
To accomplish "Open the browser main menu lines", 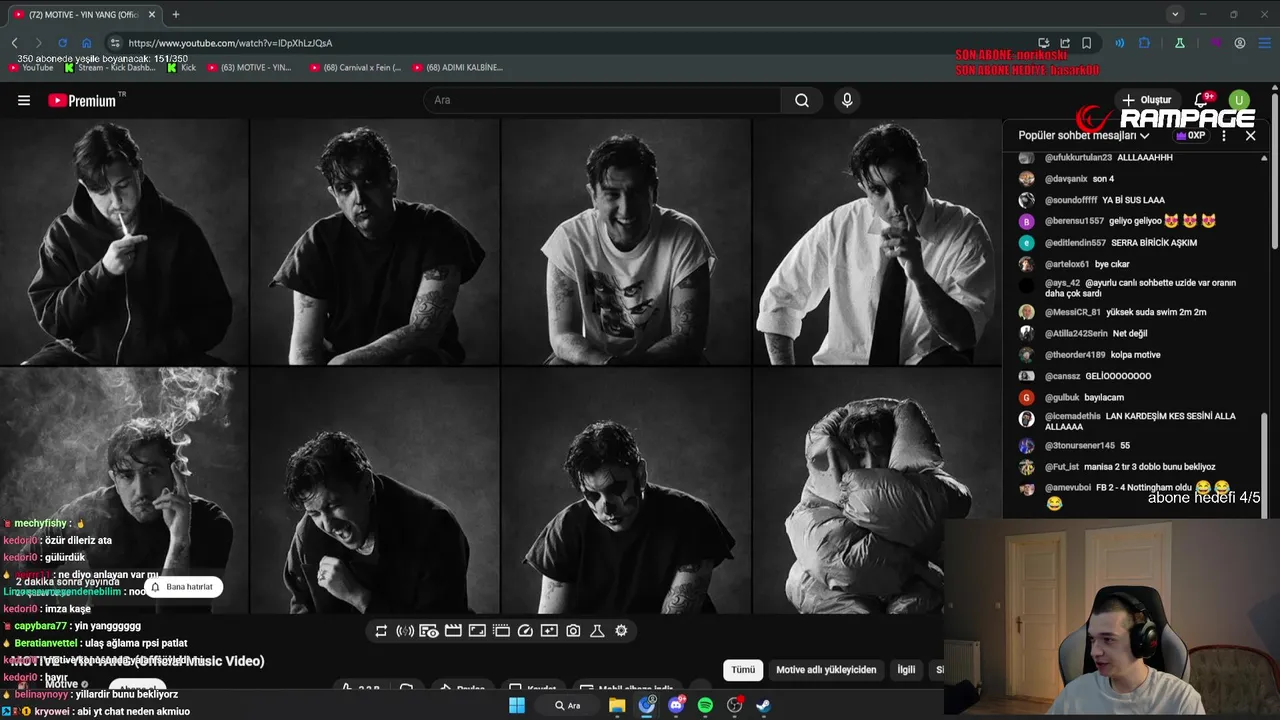I will click(x=1265, y=43).
